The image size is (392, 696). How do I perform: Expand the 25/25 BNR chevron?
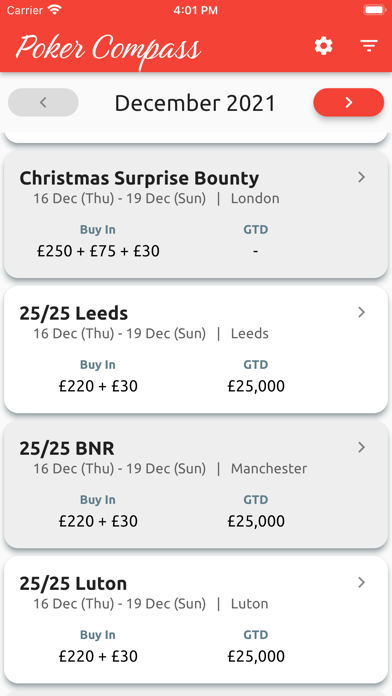pyautogui.click(x=361, y=447)
